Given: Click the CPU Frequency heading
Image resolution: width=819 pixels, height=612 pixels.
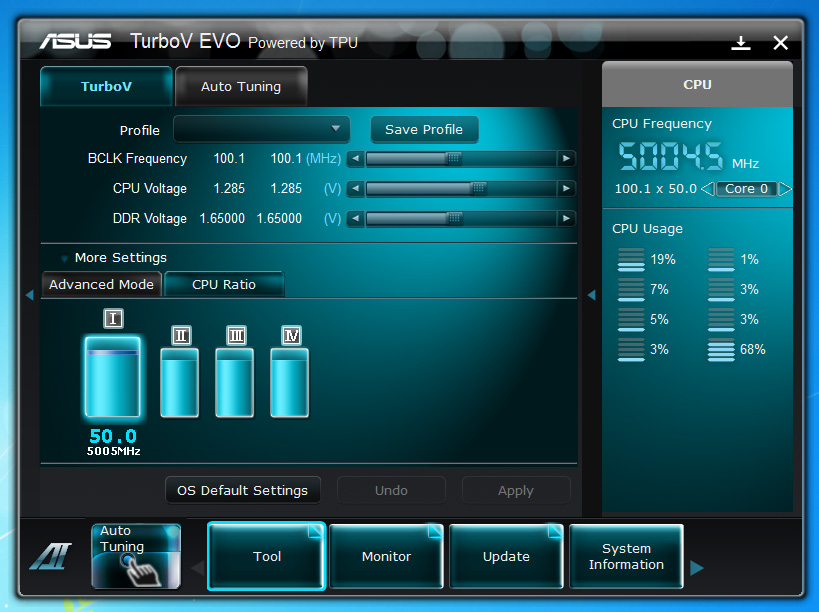Looking at the screenshot, I should [662, 124].
